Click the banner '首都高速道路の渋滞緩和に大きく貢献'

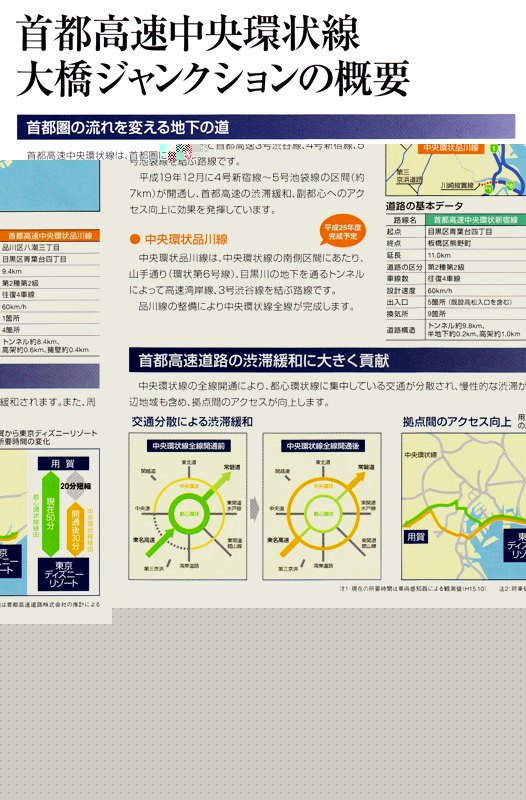(264, 360)
